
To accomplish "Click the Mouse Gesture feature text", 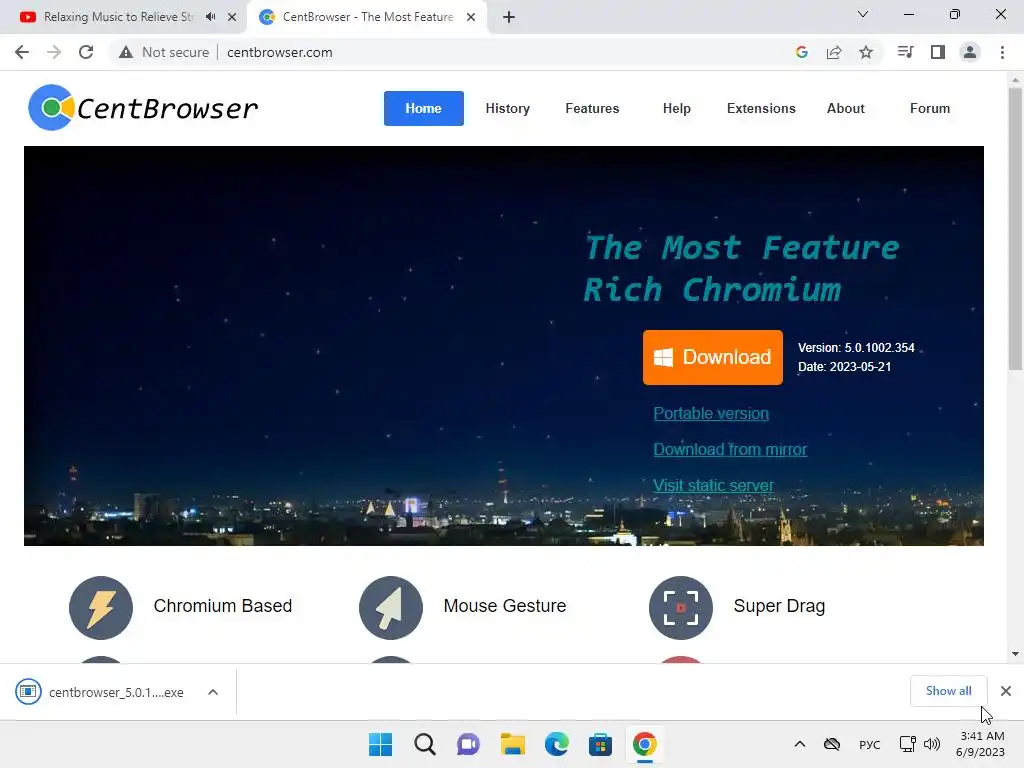I will [x=505, y=606].
